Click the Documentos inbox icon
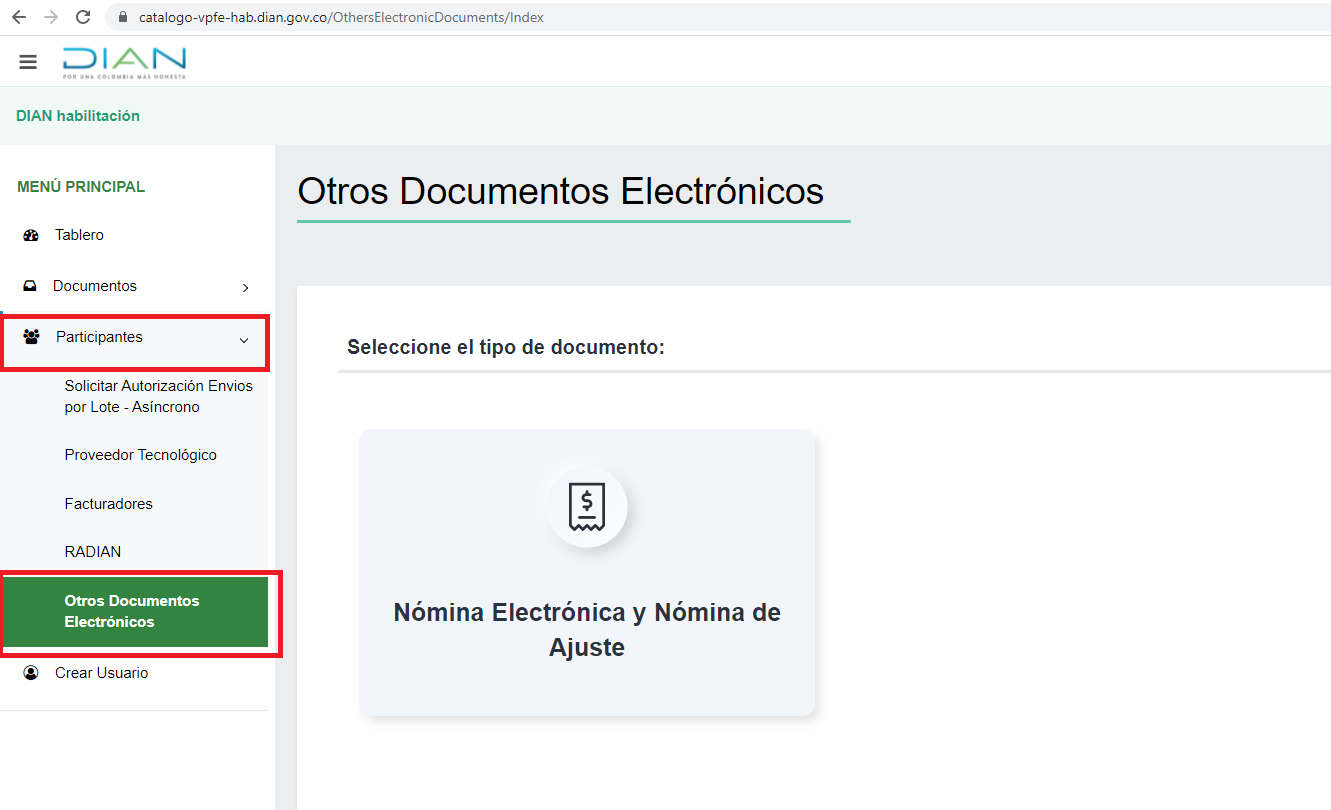The image size is (1331, 810). click(x=30, y=286)
